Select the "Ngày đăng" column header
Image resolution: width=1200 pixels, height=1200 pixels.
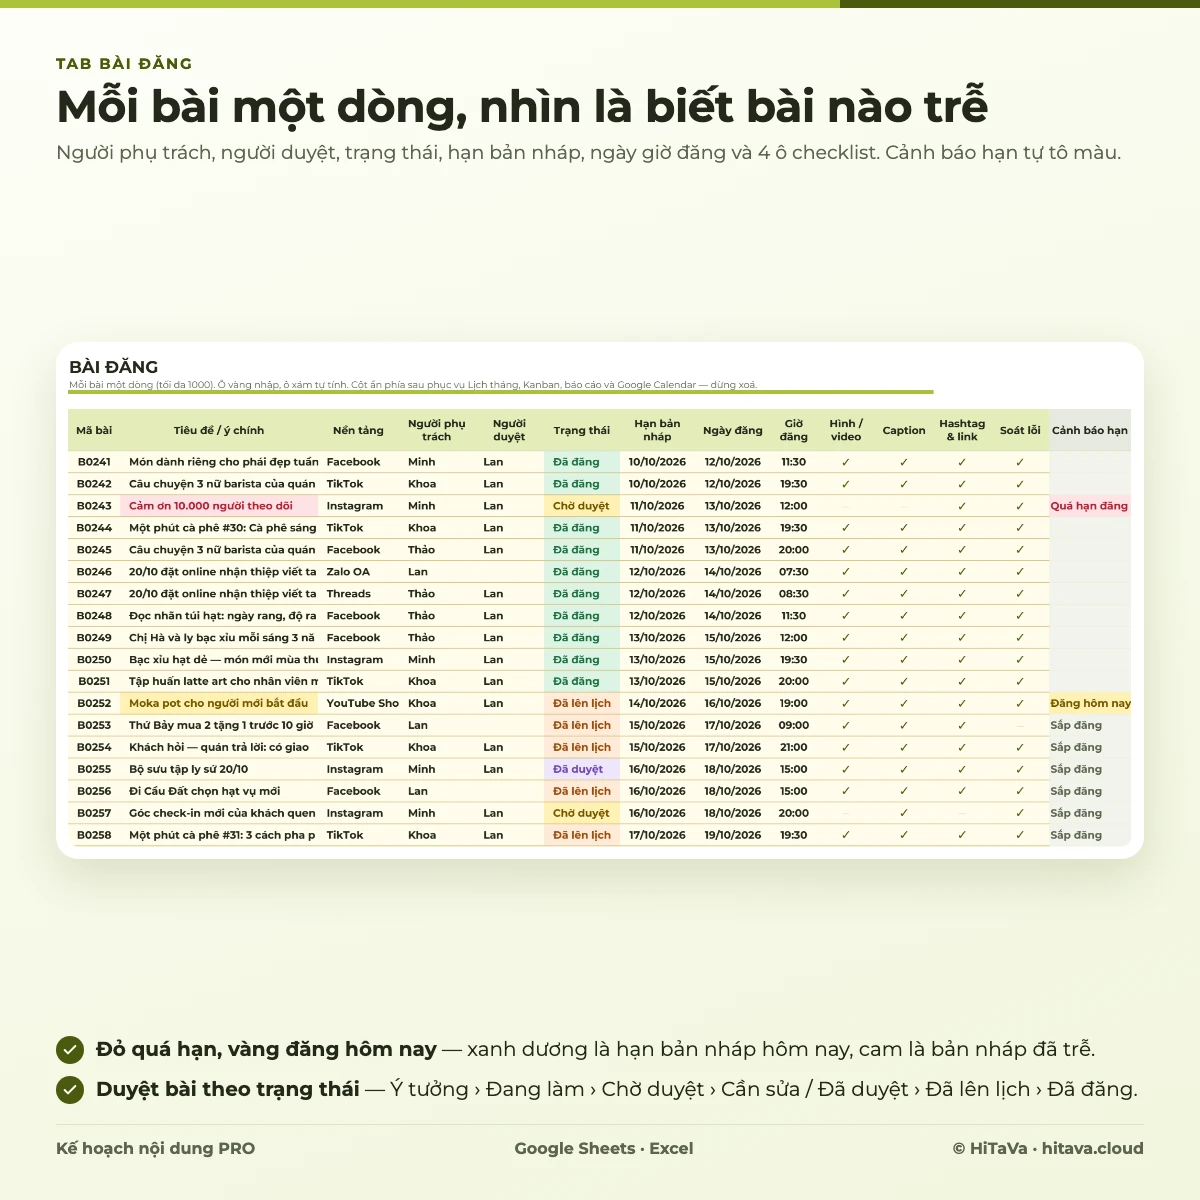point(733,431)
